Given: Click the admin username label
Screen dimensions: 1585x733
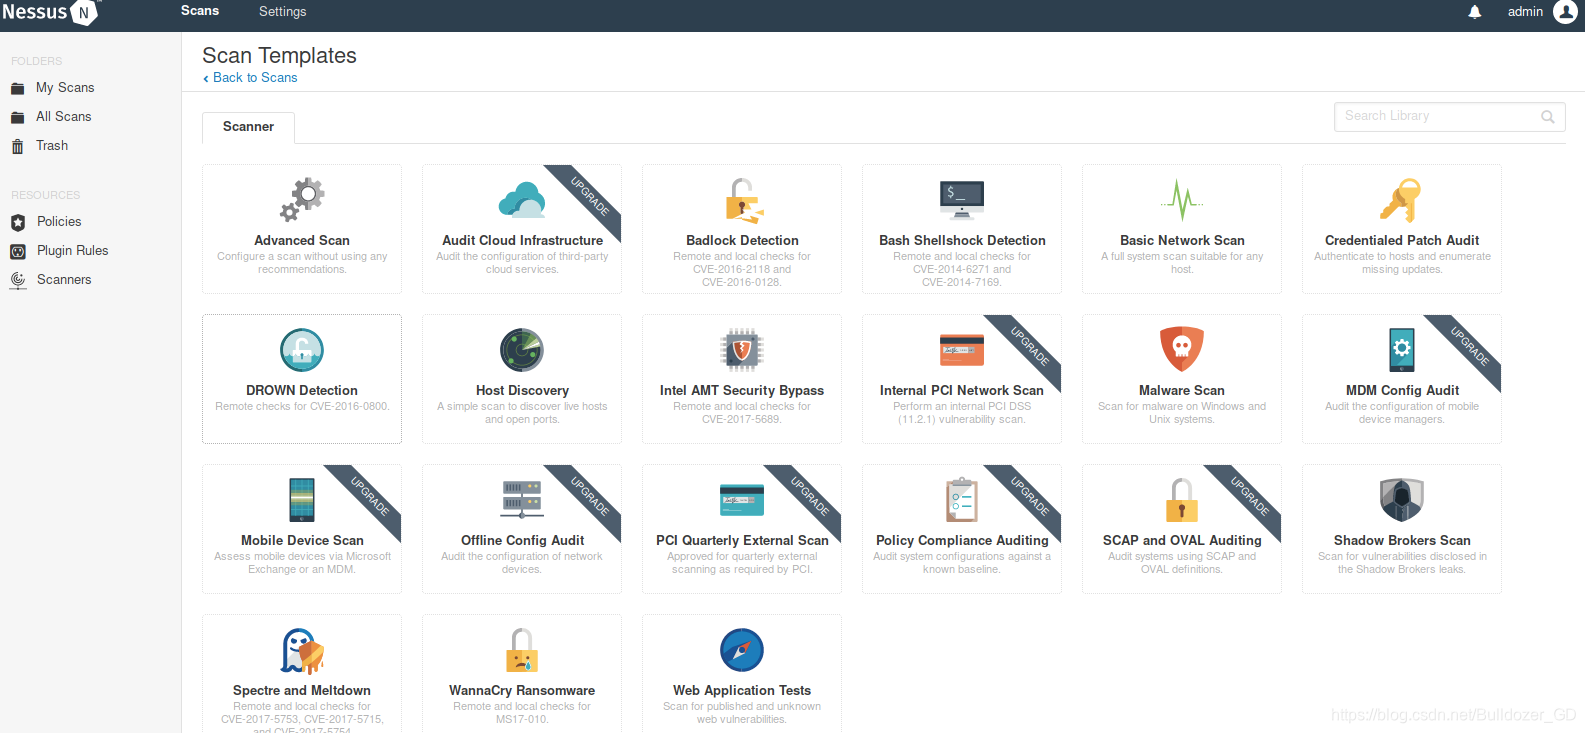Looking at the screenshot, I should pyautogui.click(x=1525, y=12).
